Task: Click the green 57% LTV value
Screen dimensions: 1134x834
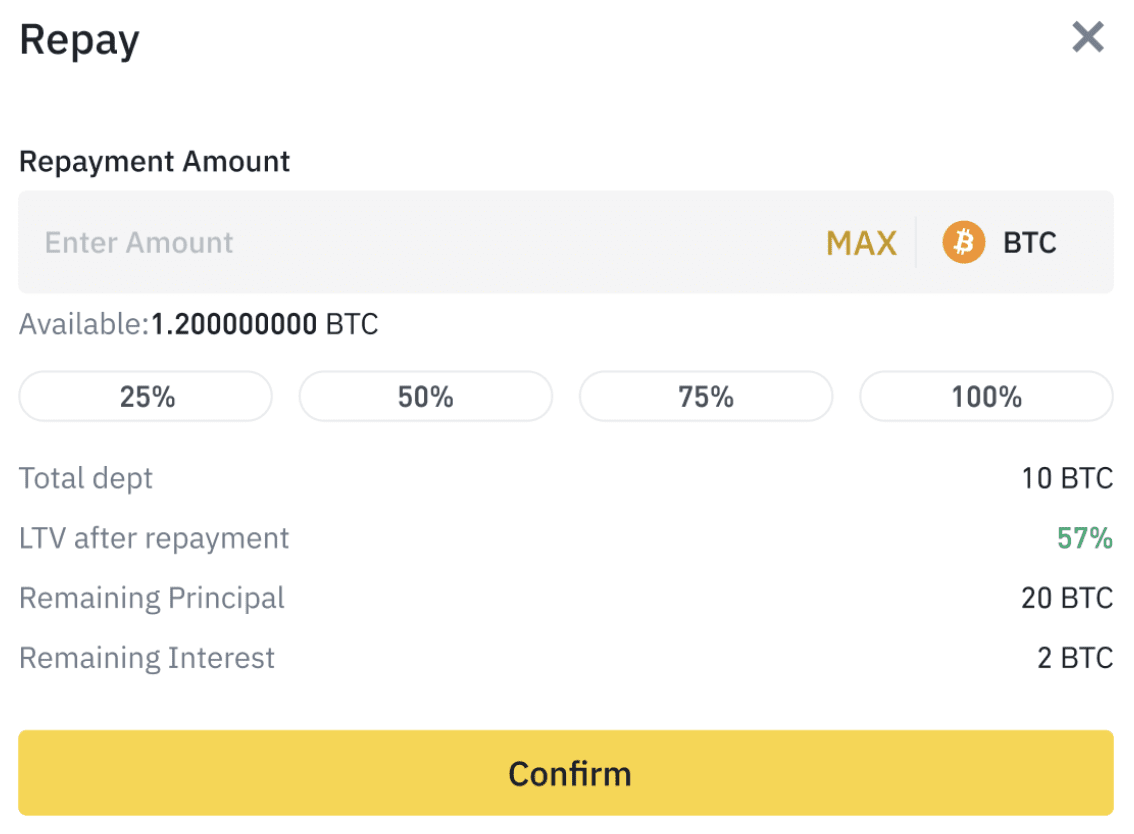Action: (x=1085, y=538)
